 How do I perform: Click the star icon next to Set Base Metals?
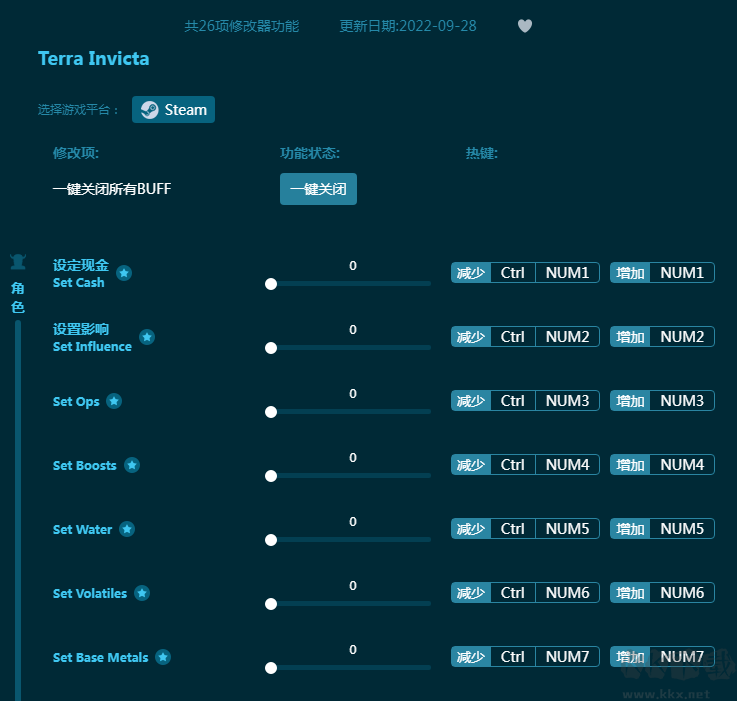pyautogui.click(x=163, y=657)
